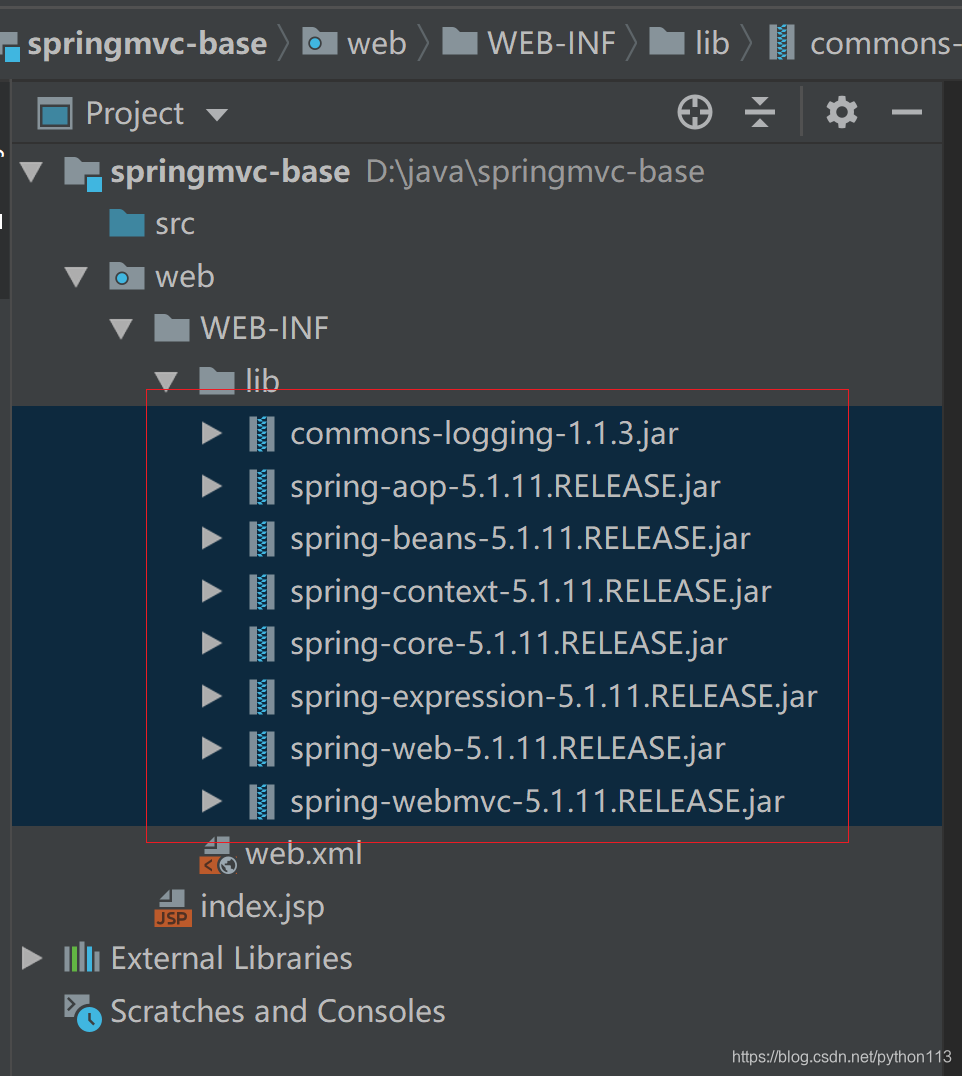Select the src folder row
Viewport: 962px width, 1076px height.
(x=476, y=224)
